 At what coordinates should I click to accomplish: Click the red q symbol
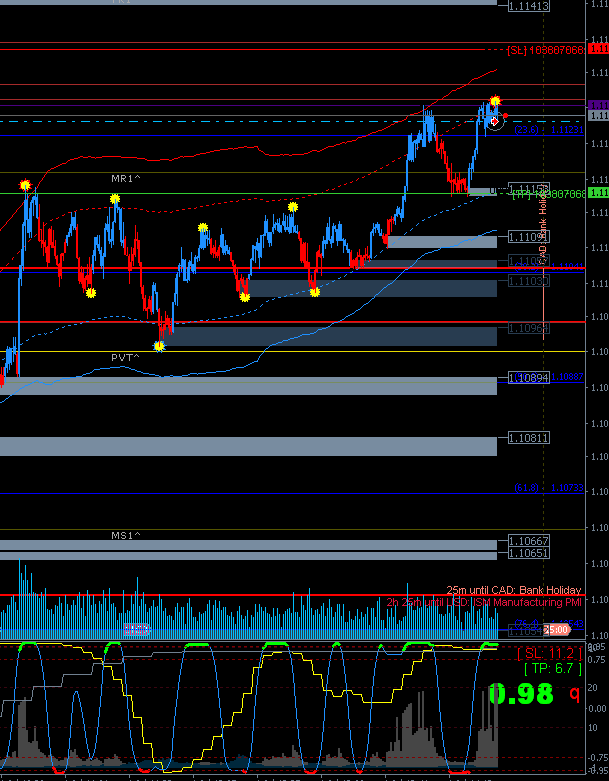tap(575, 692)
